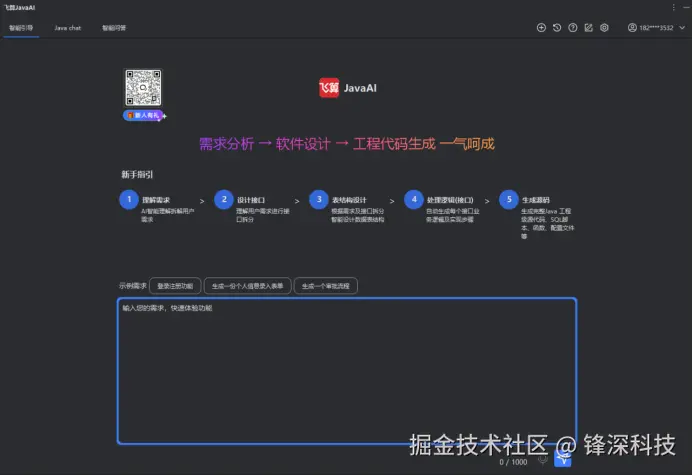Click the QR code image

point(143,87)
